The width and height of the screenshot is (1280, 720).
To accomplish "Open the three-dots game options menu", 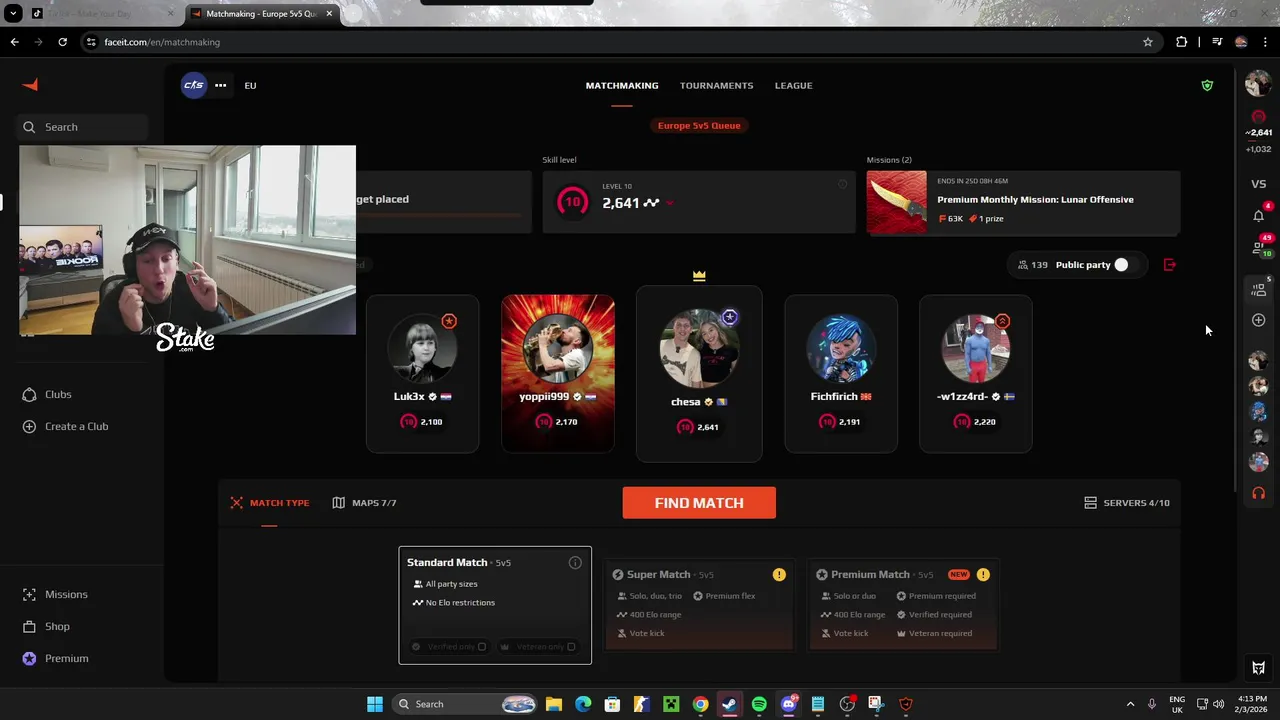I will 220,85.
